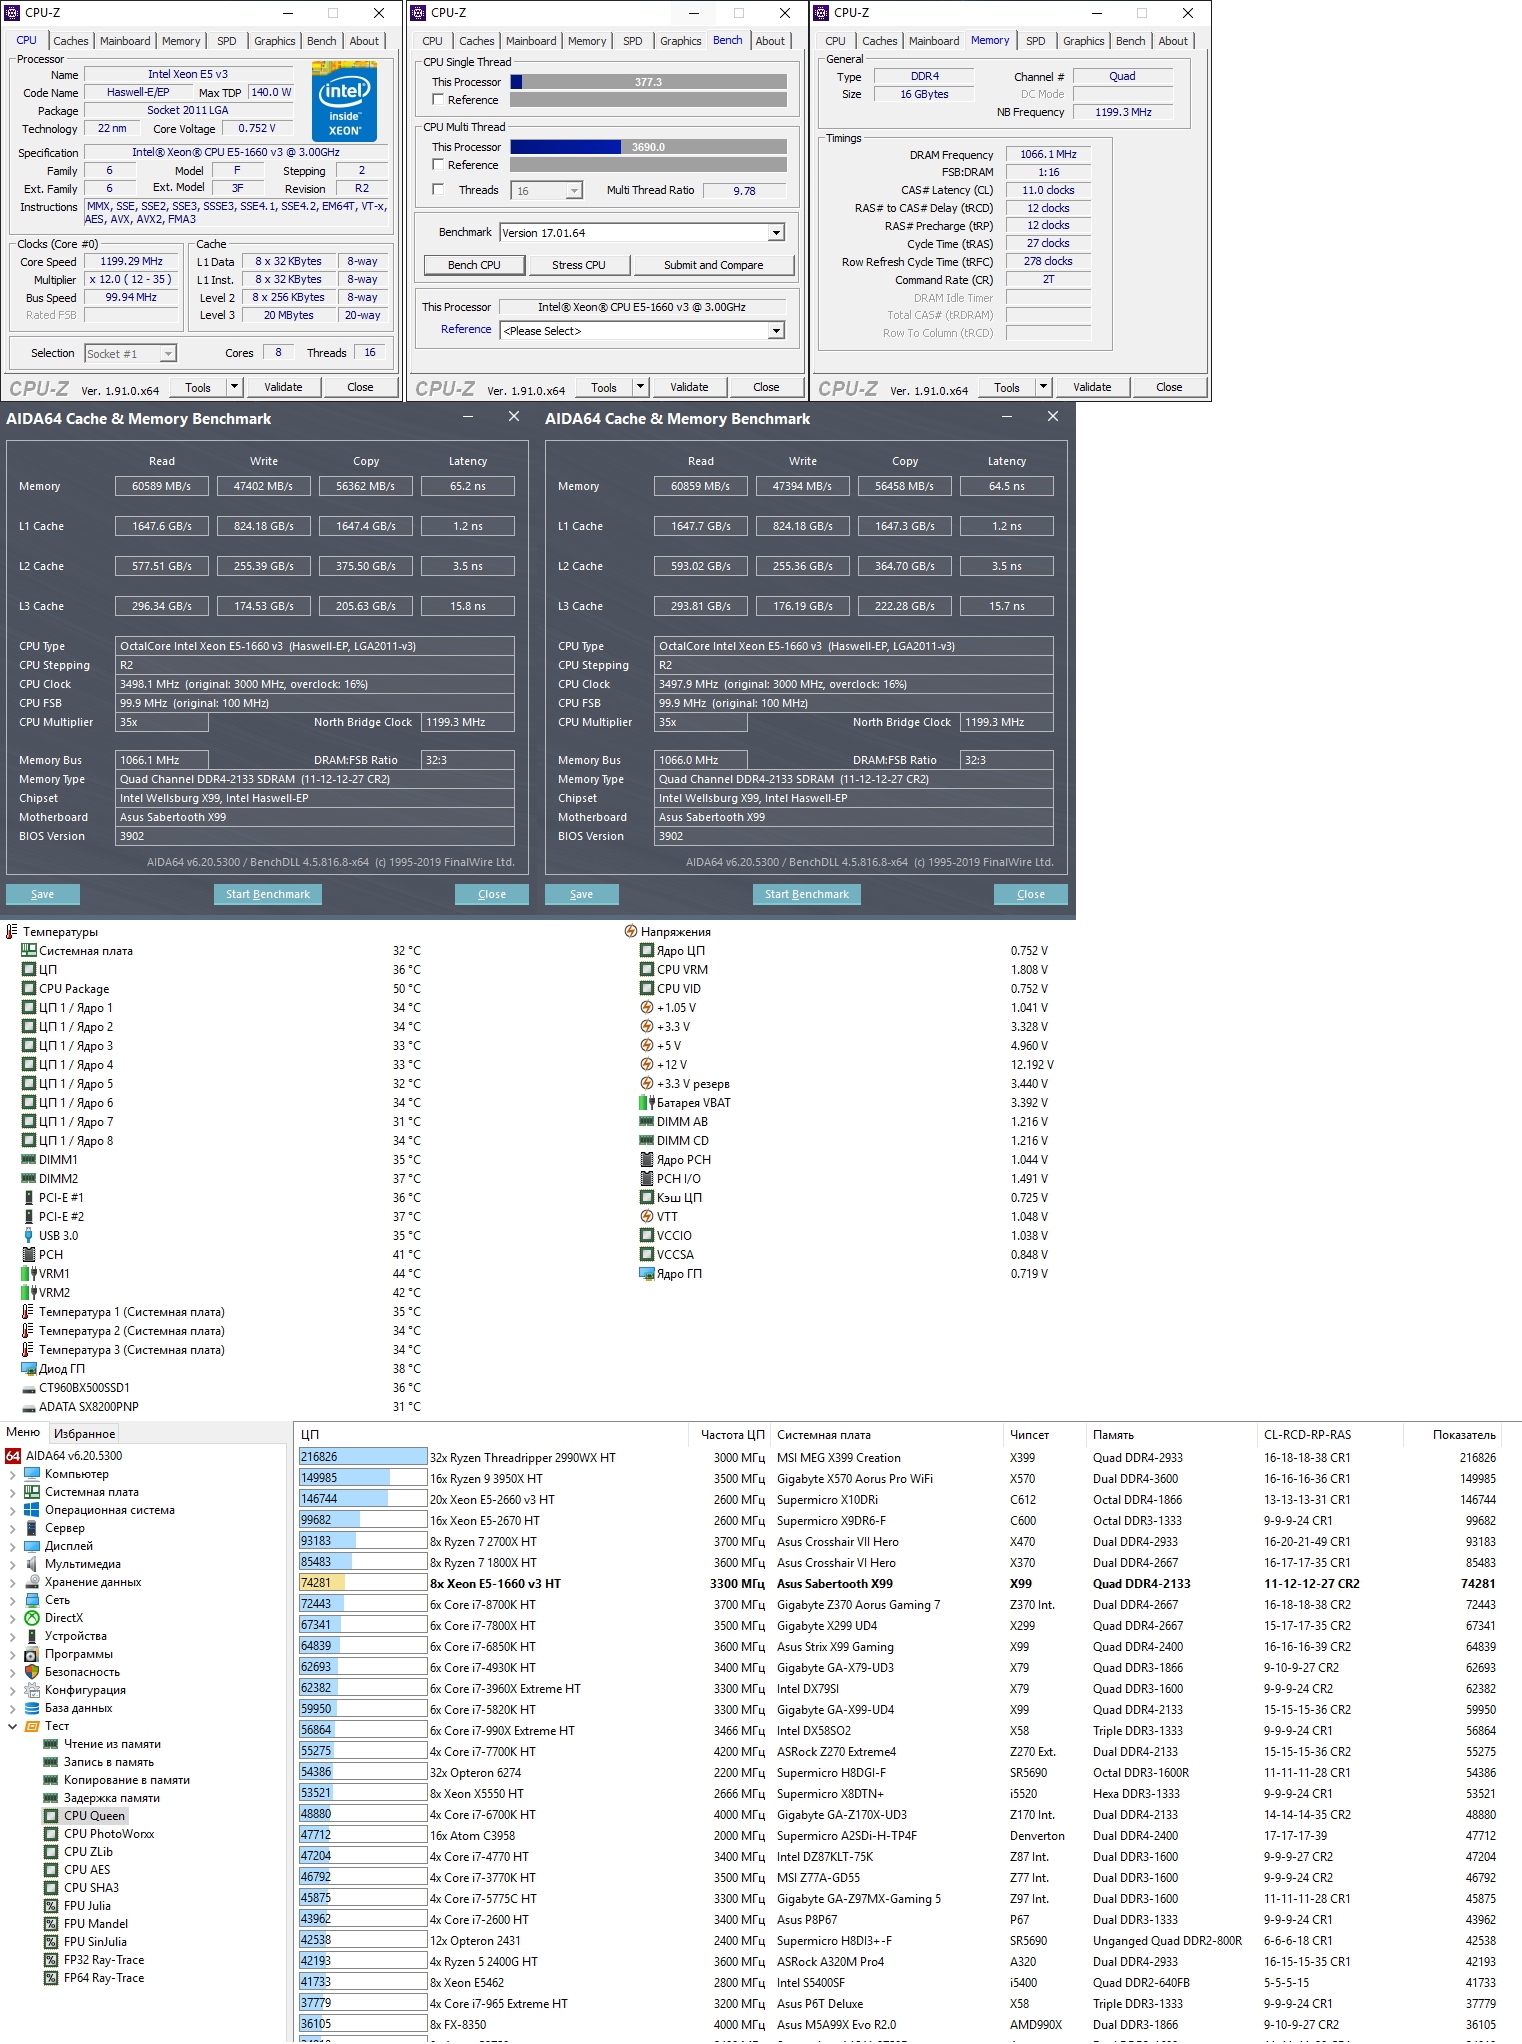Click the Конфигурация icon
This screenshot has height=2044, width=1522.
[x=32, y=1690]
